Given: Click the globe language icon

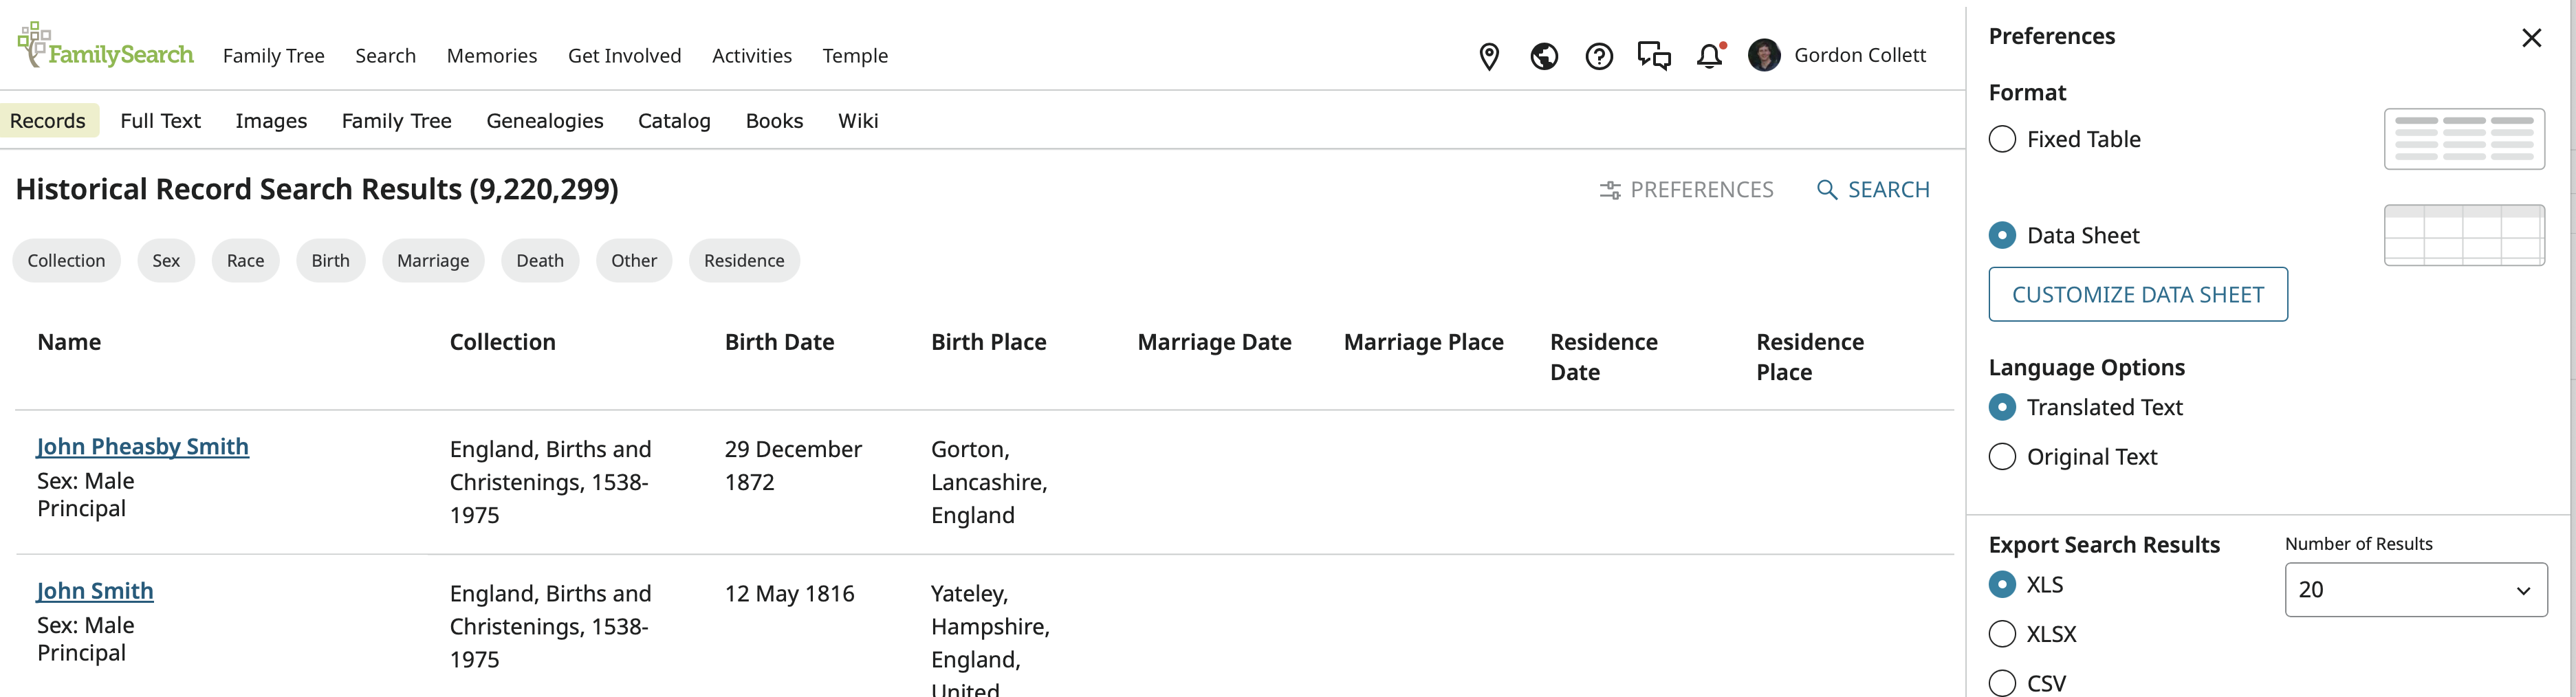Looking at the screenshot, I should coord(1544,56).
